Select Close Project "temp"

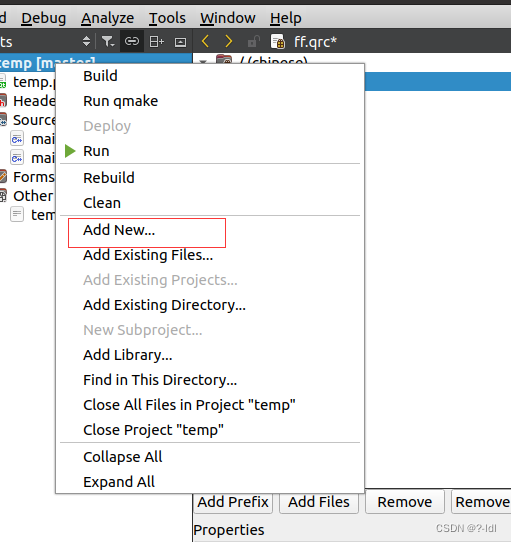click(210, 430)
